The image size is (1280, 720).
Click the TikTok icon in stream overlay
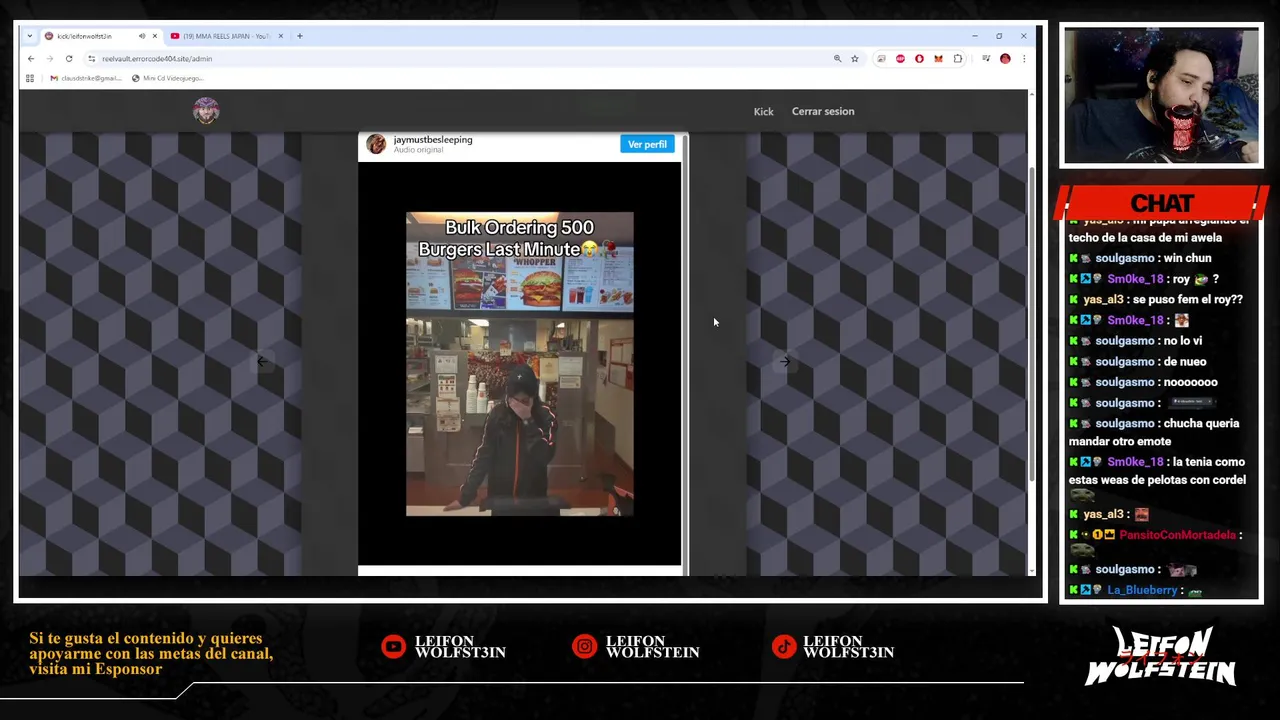784,647
